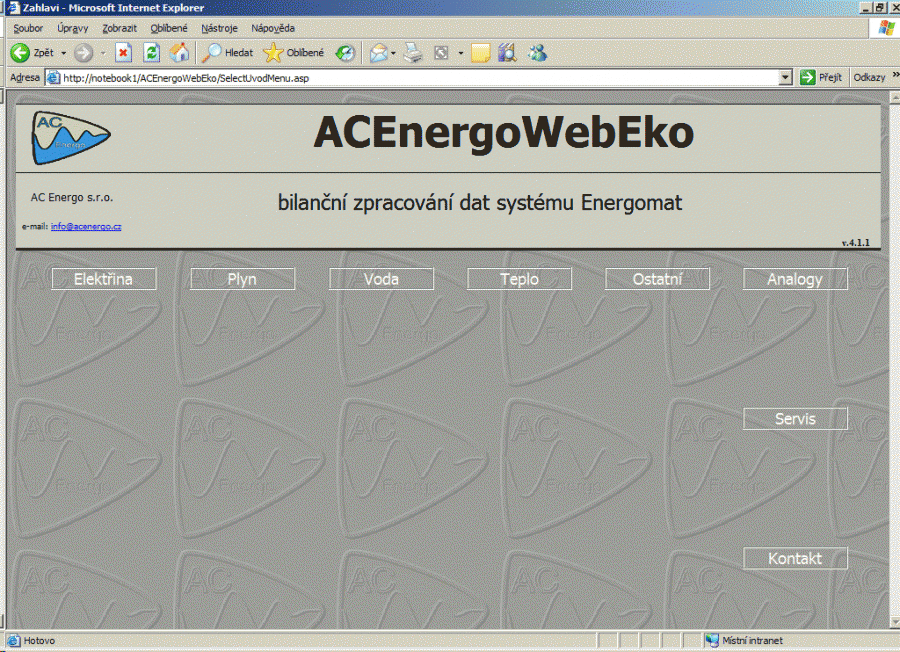Screen dimensions: 900x652
Task: Open the info@acenergo.cz email link
Action: 86,226
